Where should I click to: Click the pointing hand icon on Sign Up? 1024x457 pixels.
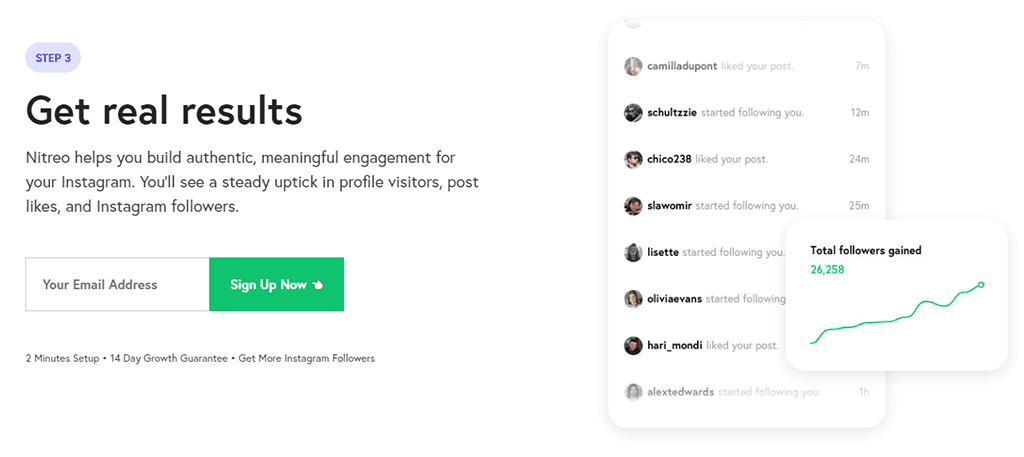pos(317,285)
